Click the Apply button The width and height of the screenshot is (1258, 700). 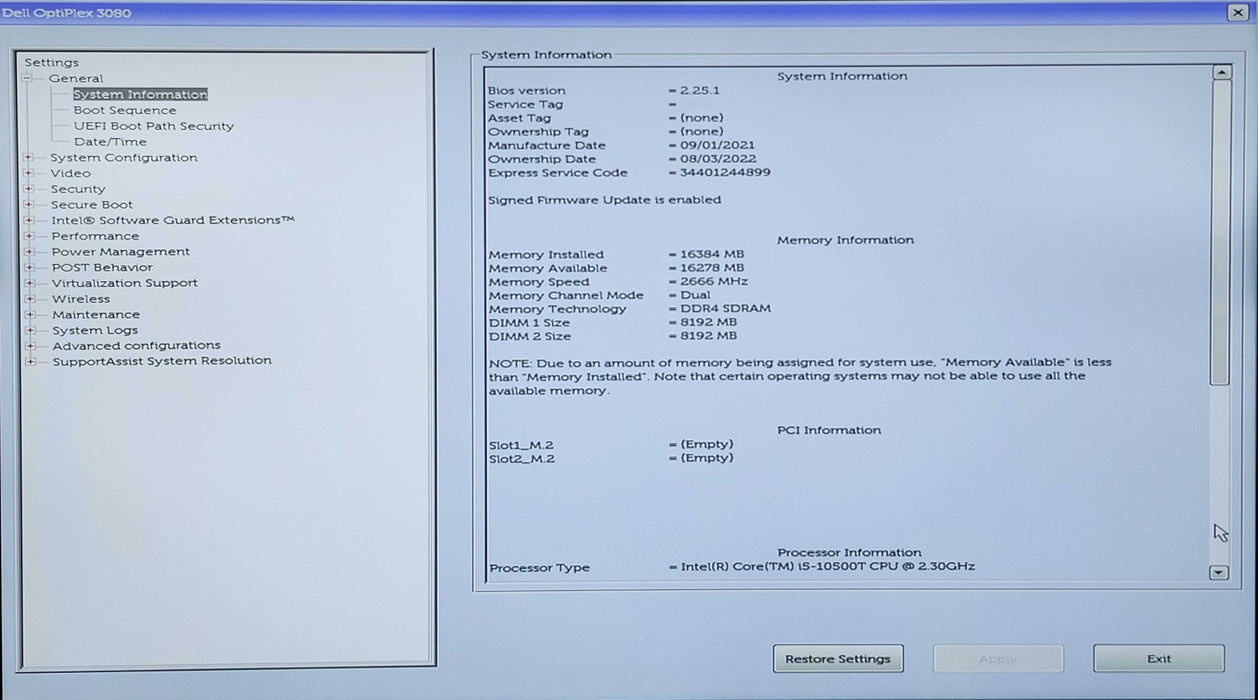[x=998, y=659]
